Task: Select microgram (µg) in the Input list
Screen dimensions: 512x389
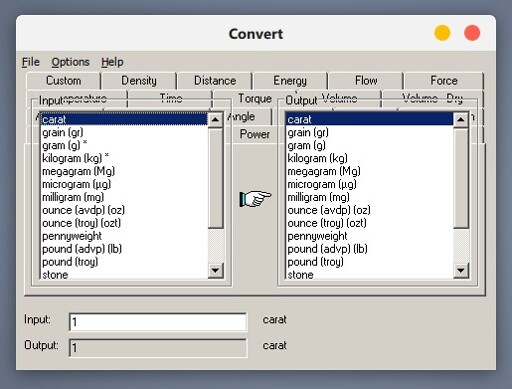Action: coord(124,184)
